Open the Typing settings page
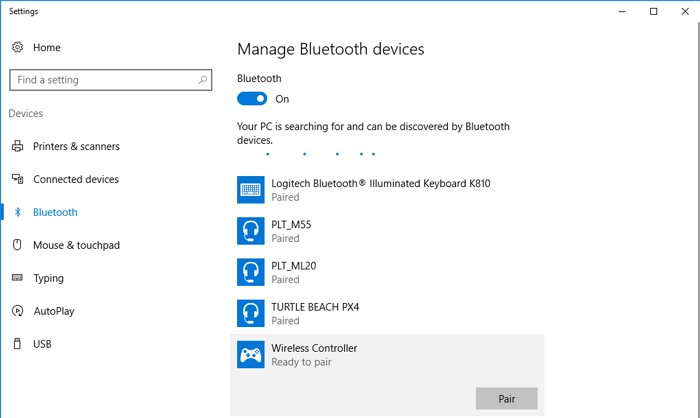Viewport: 700px width, 418px height. tap(48, 278)
